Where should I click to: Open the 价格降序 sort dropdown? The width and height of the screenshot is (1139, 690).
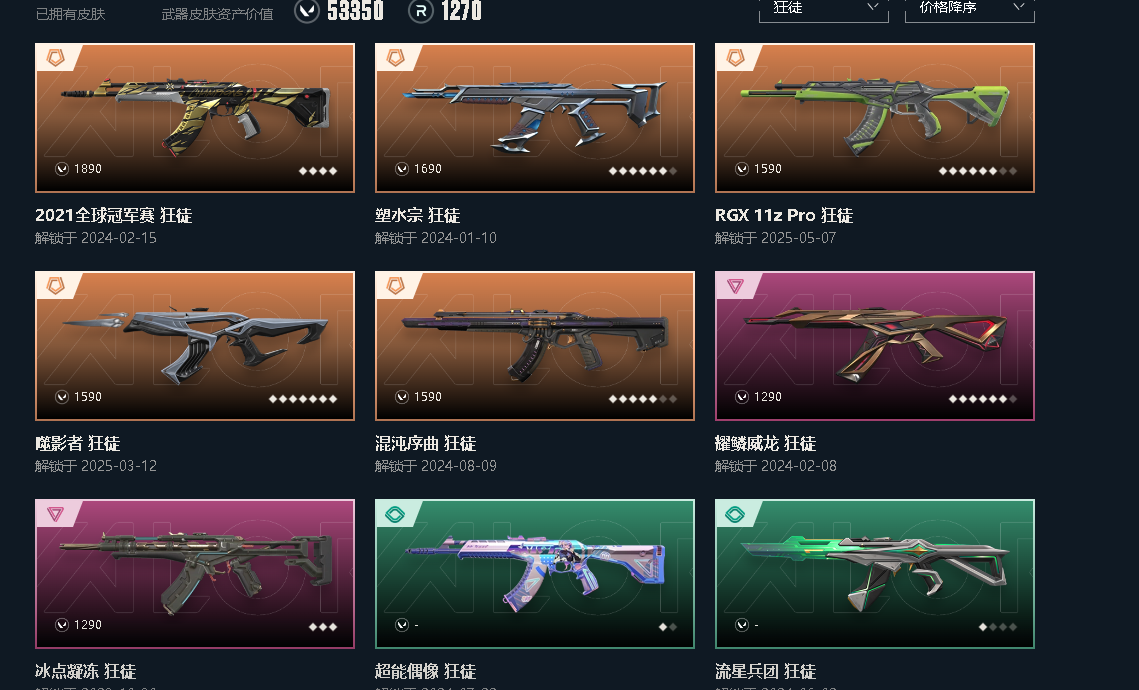(970, 10)
